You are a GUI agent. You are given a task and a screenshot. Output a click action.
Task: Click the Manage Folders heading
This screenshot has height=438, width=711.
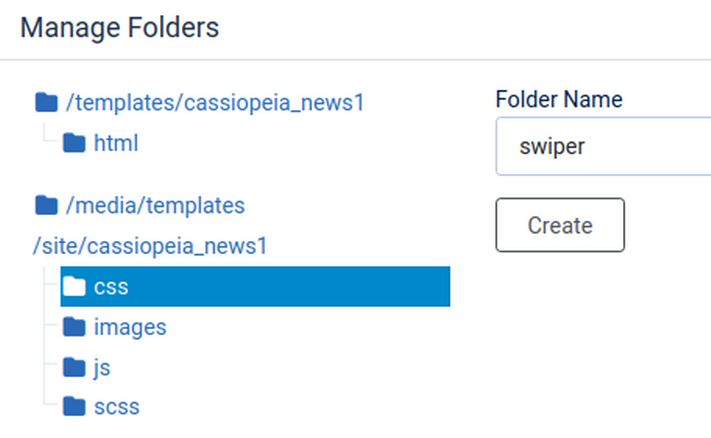click(x=119, y=27)
